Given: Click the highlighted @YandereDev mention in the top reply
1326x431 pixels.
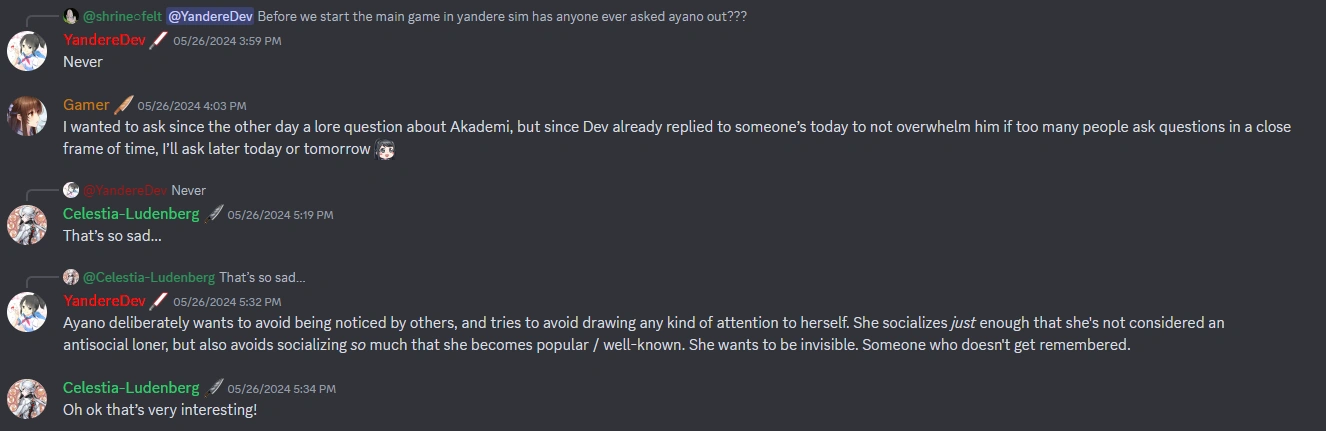Looking at the screenshot, I should tap(210, 16).
